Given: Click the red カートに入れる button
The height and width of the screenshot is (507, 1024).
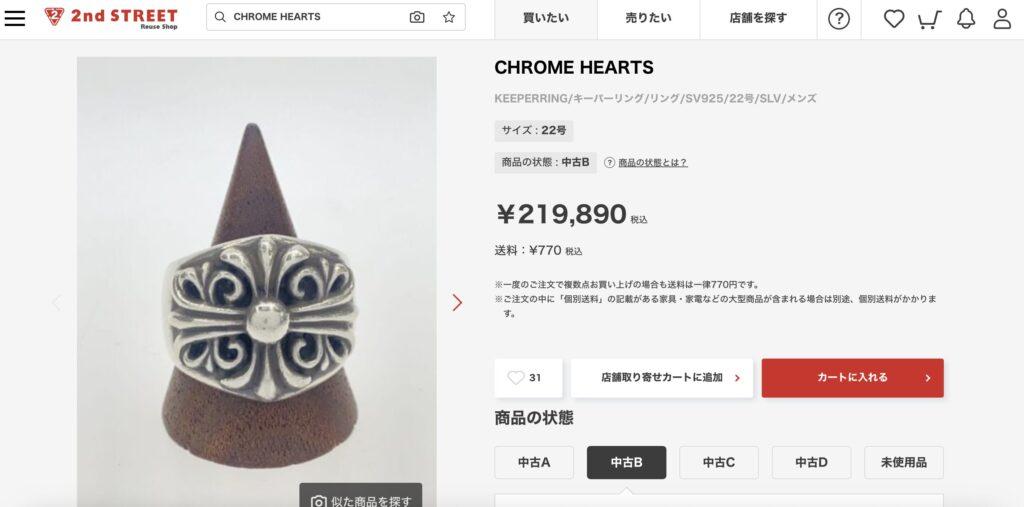Looking at the screenshot, I should point(852,378).
